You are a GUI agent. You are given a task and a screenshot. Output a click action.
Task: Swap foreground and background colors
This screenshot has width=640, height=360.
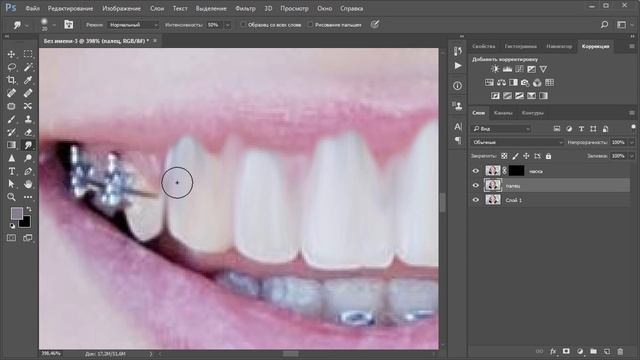tap(29, 209)
